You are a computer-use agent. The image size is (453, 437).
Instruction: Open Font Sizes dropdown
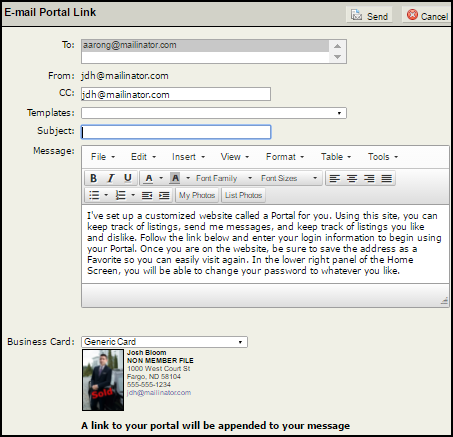click(289, 178)
